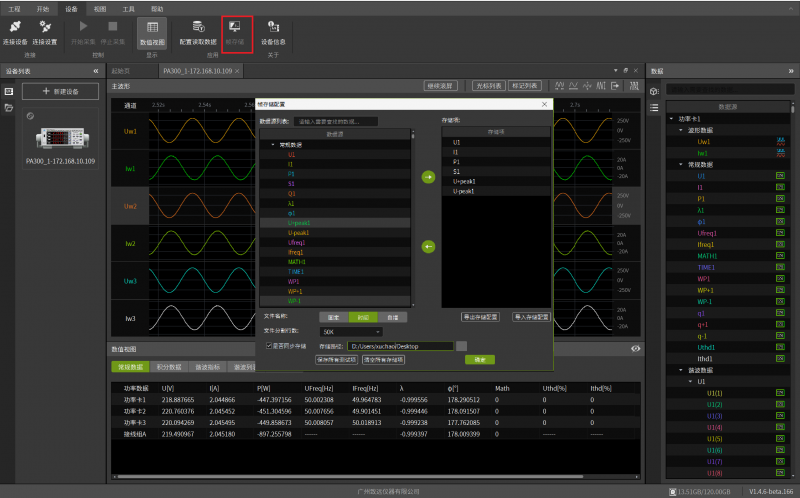
Task: Enable the 是否同步存储 checkbox
Action: (268, 346)
